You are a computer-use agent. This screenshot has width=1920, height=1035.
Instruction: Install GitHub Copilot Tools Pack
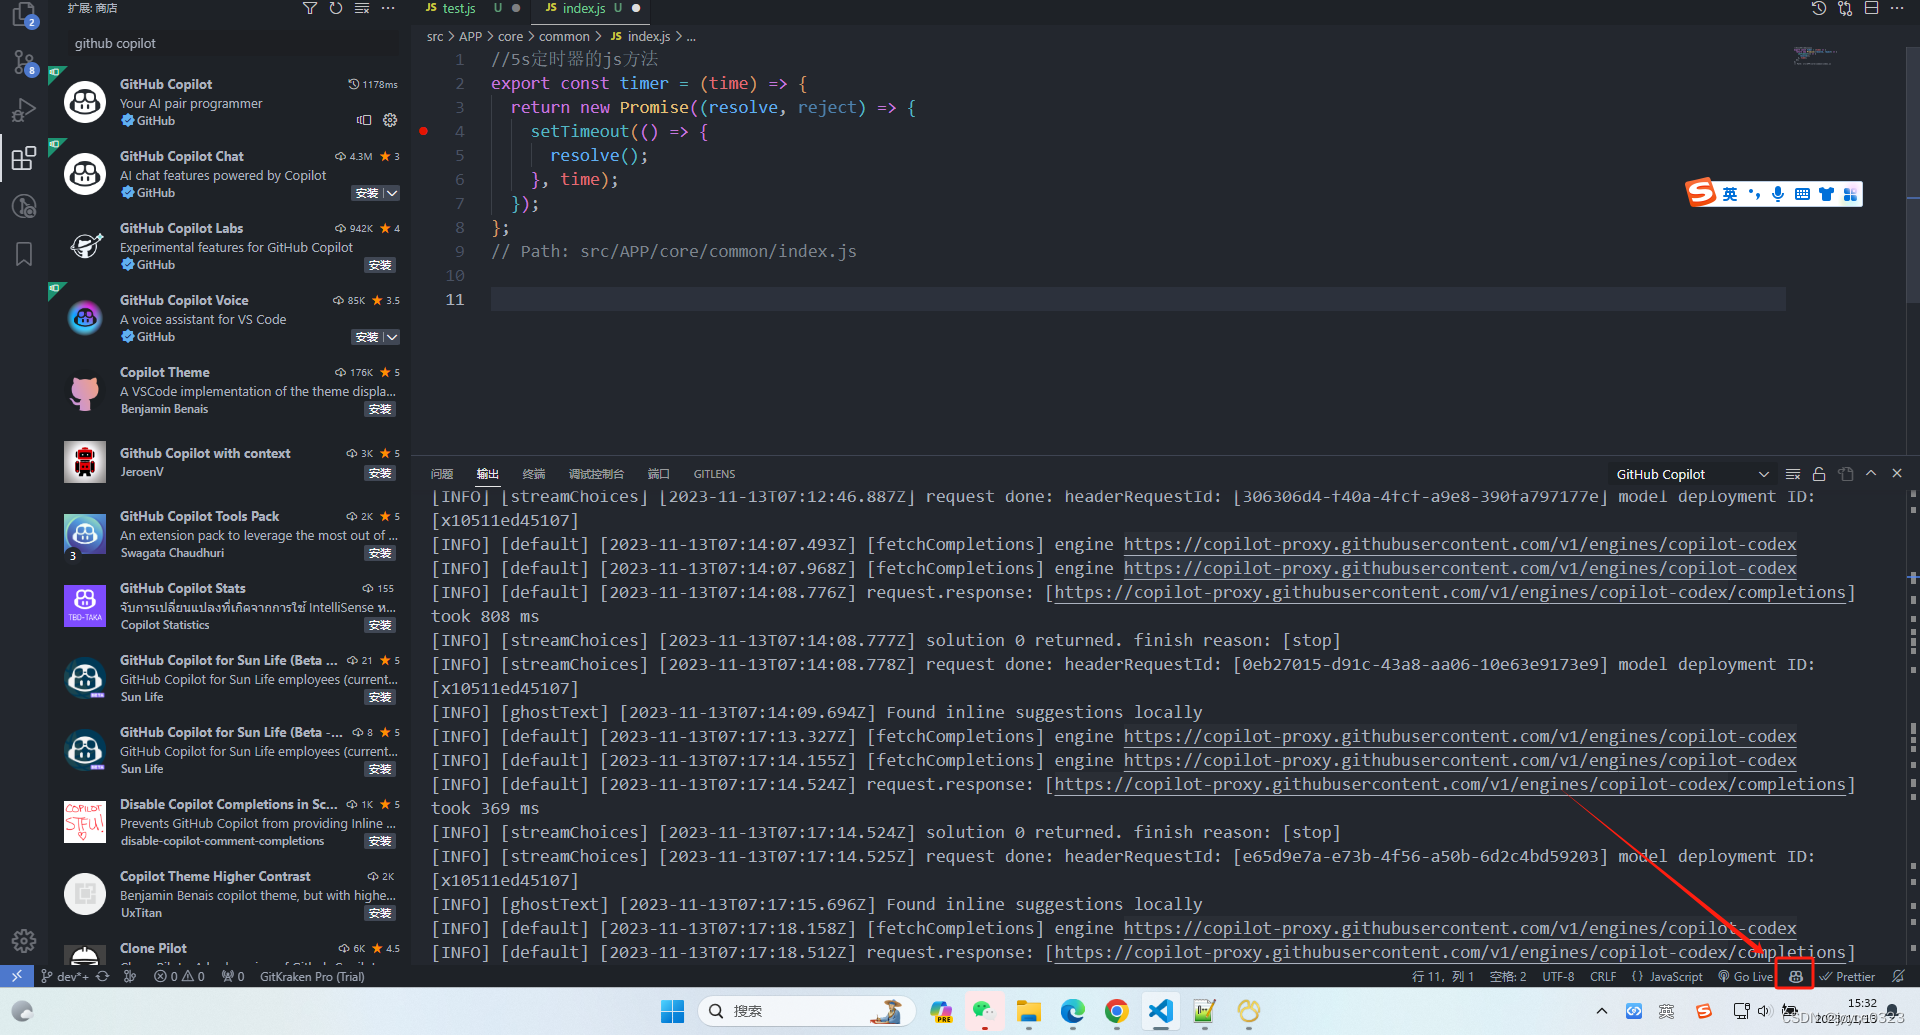(380, 553)
